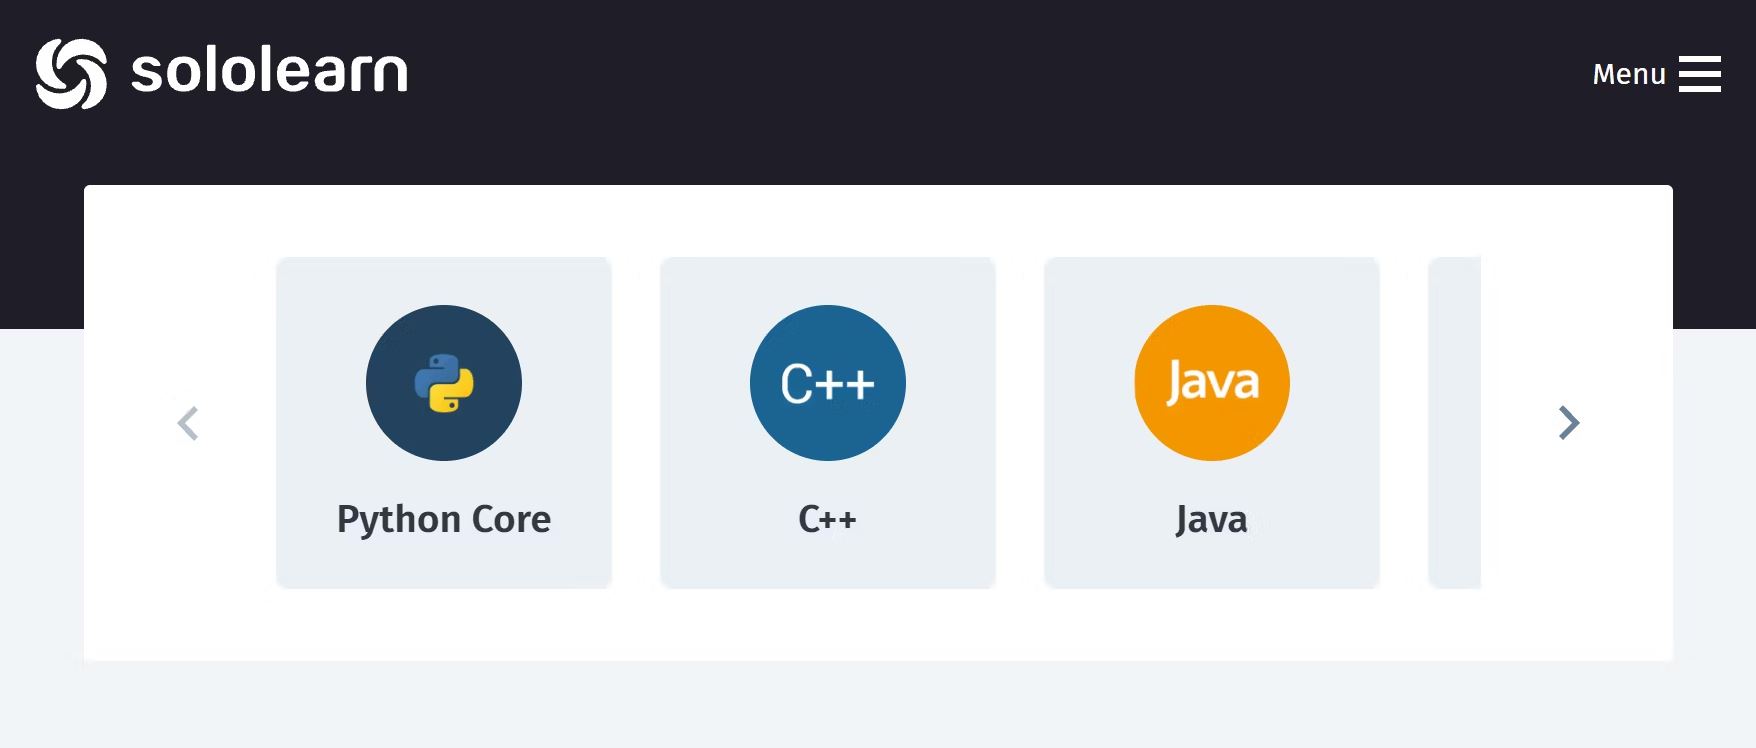Click the sololearn wordmark text
Image resolution: width=1756 pixels, height=748 pixels.
(x=269, y=71)
